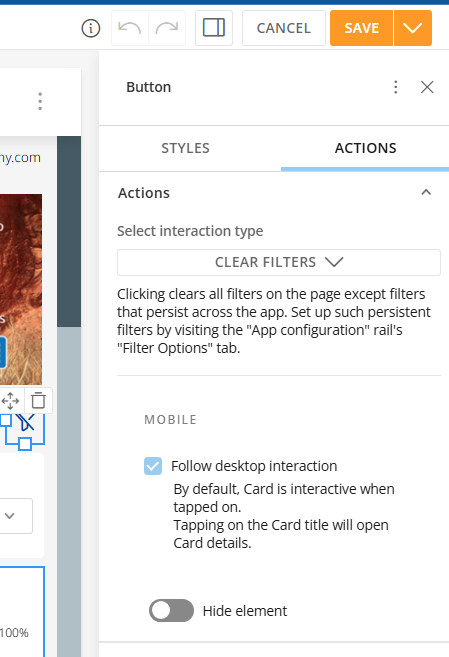Open the Clear Filters interaction dropdown

pos(279,262)
